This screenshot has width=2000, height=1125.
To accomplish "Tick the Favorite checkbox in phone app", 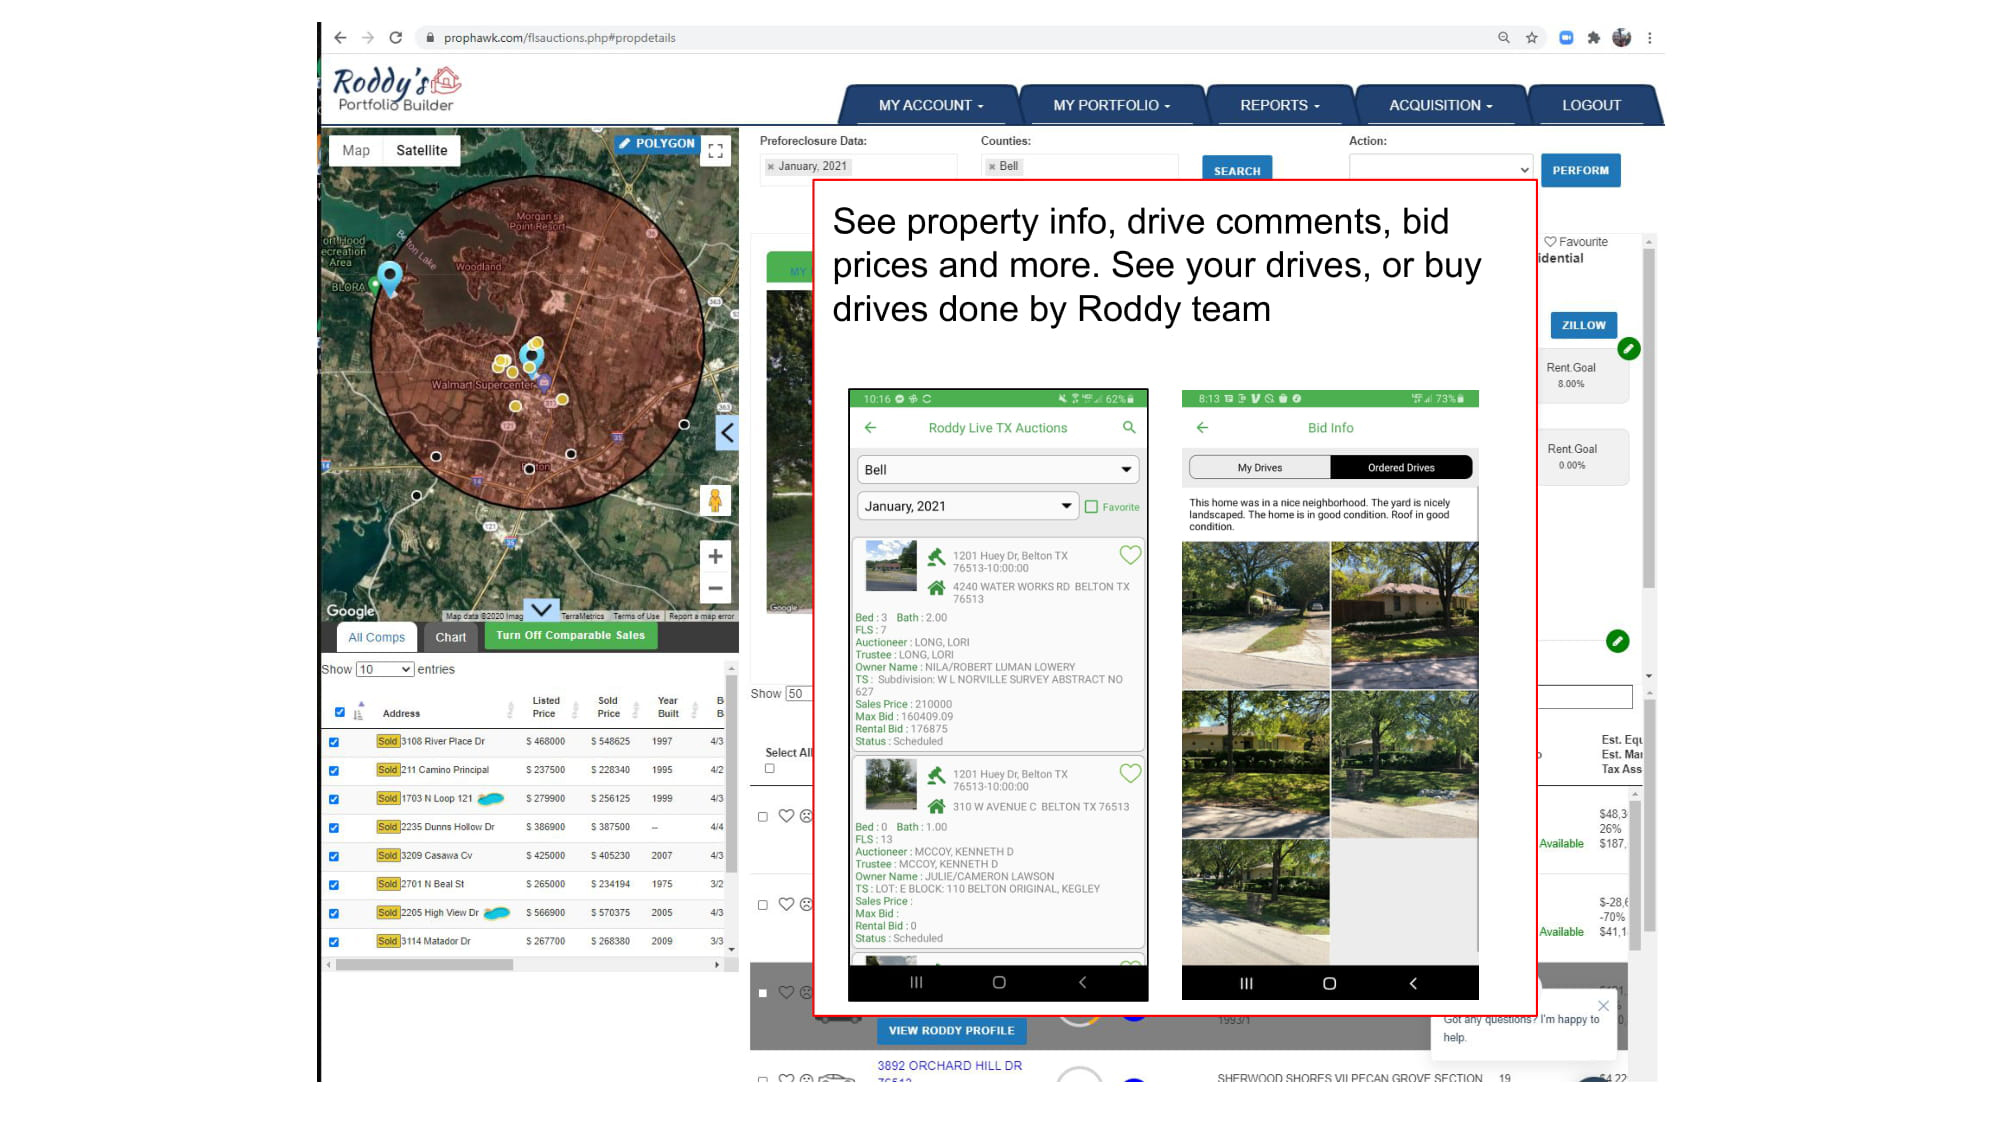I will [x=1091, y=507].
